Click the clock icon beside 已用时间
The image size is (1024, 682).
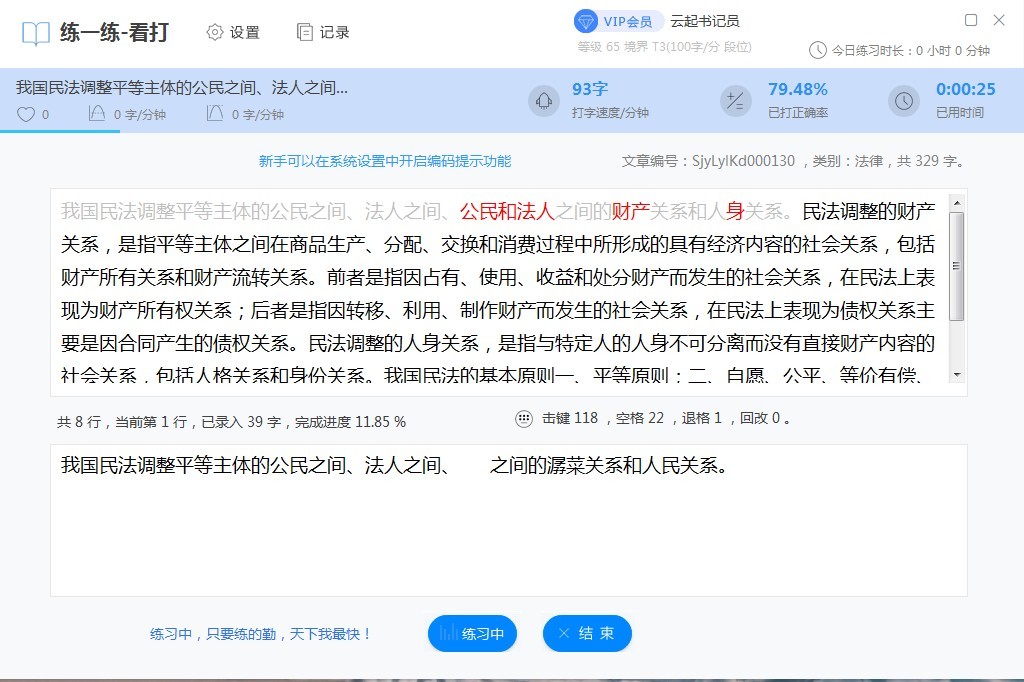(903, 100)
